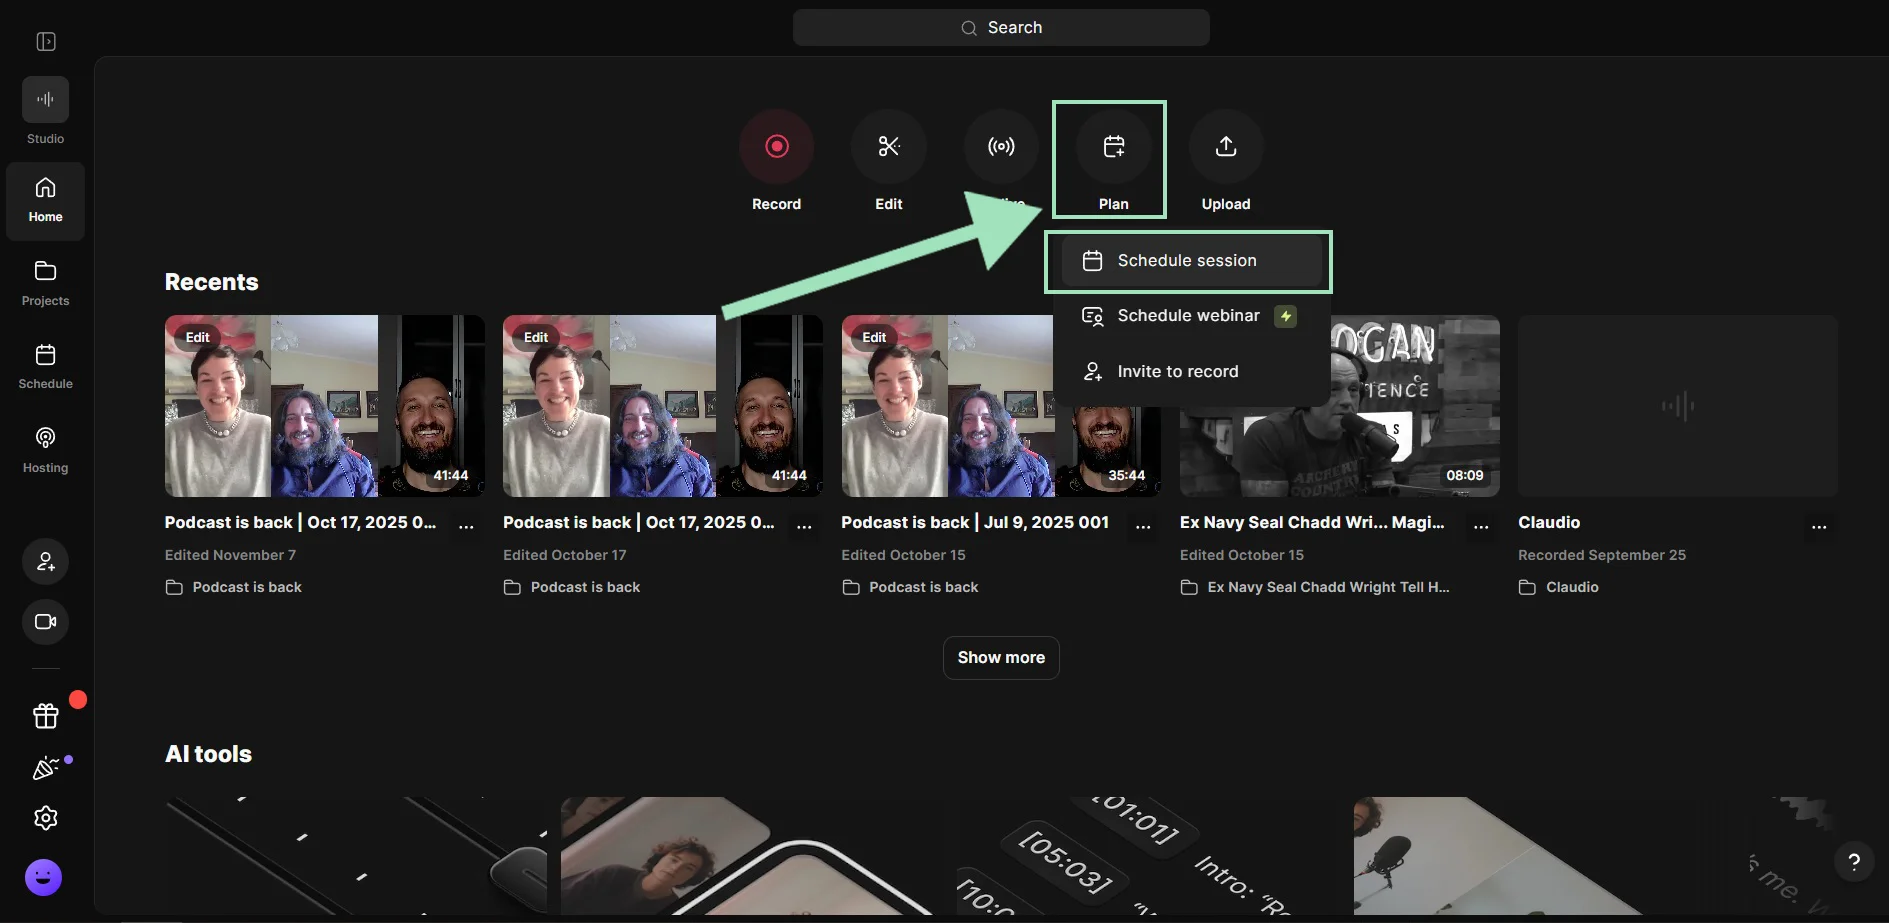Click the invite people icon
Screen dimensions: 1889x923
[46, 562]
